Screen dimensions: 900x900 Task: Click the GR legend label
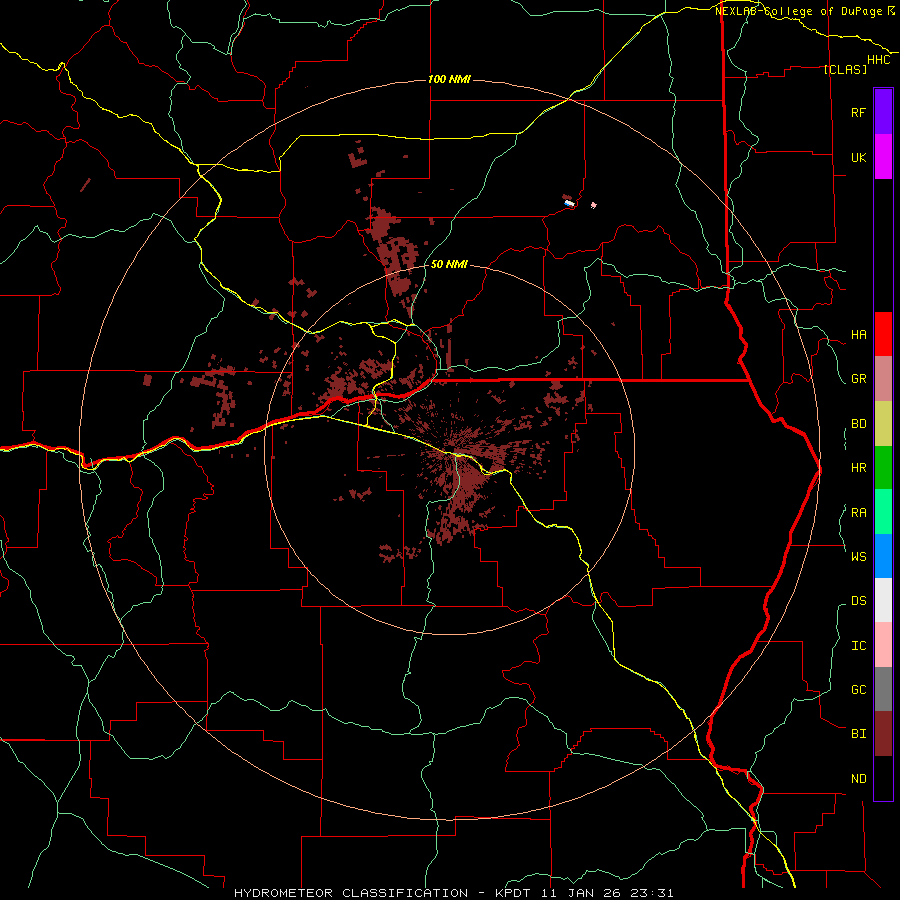click(x=858, y=379)
